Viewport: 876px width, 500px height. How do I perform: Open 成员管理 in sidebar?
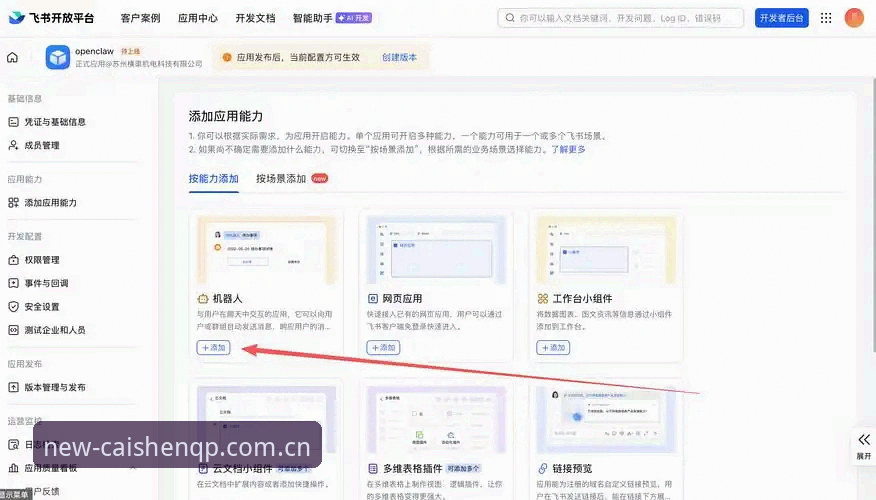[42, 145]
